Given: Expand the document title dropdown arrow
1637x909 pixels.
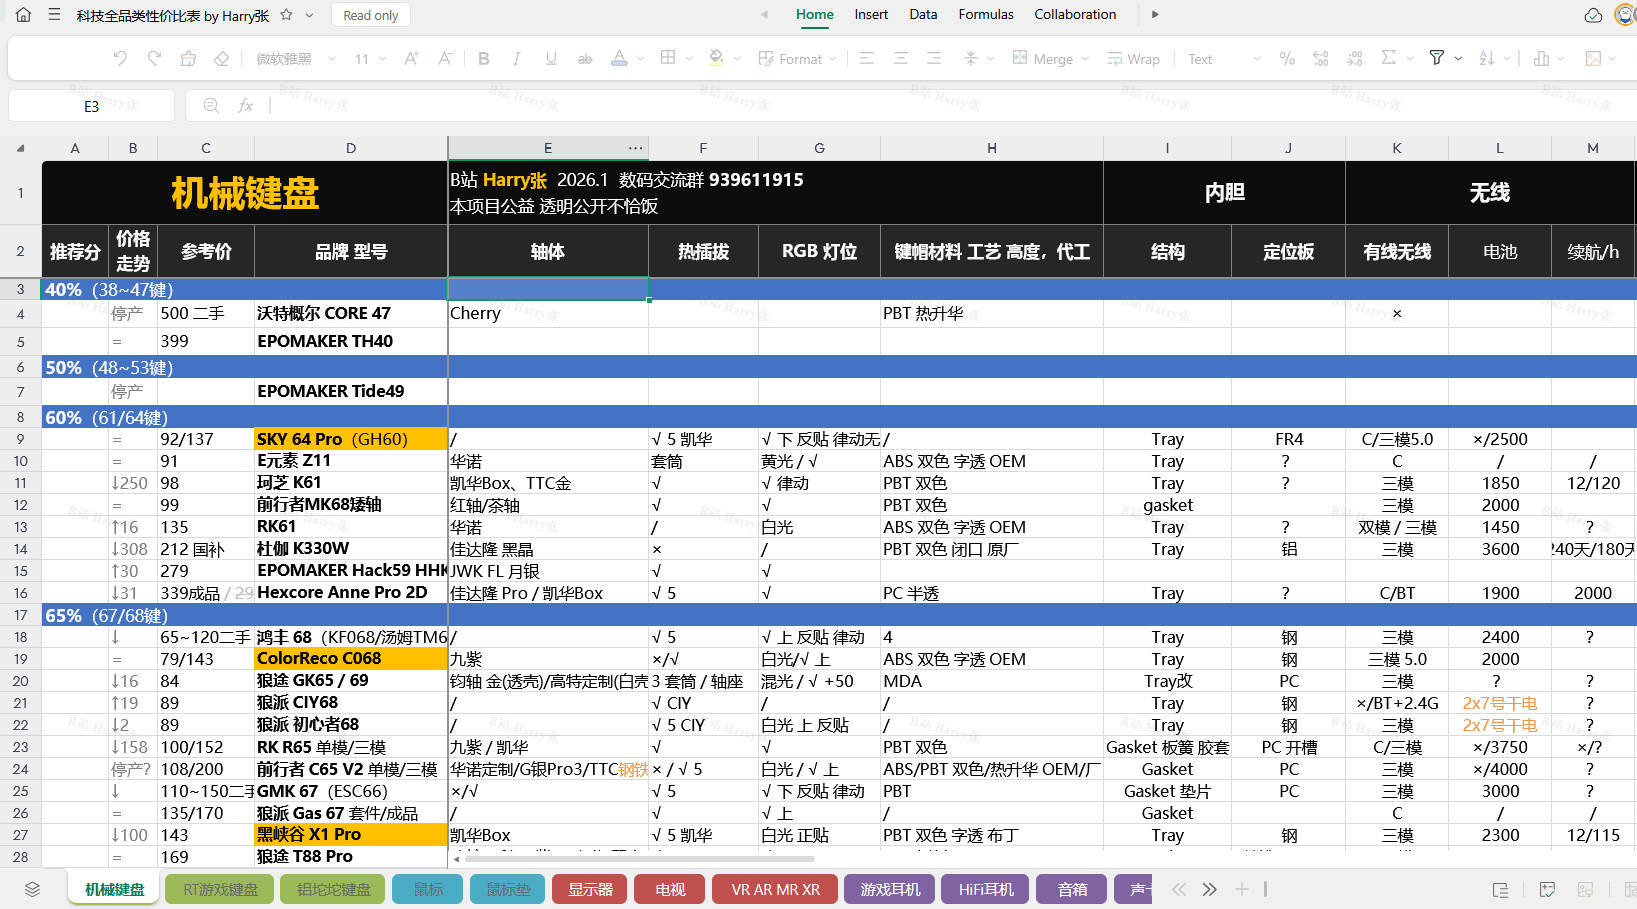Looking at the screenshot, I should click(x=310, y=15).
